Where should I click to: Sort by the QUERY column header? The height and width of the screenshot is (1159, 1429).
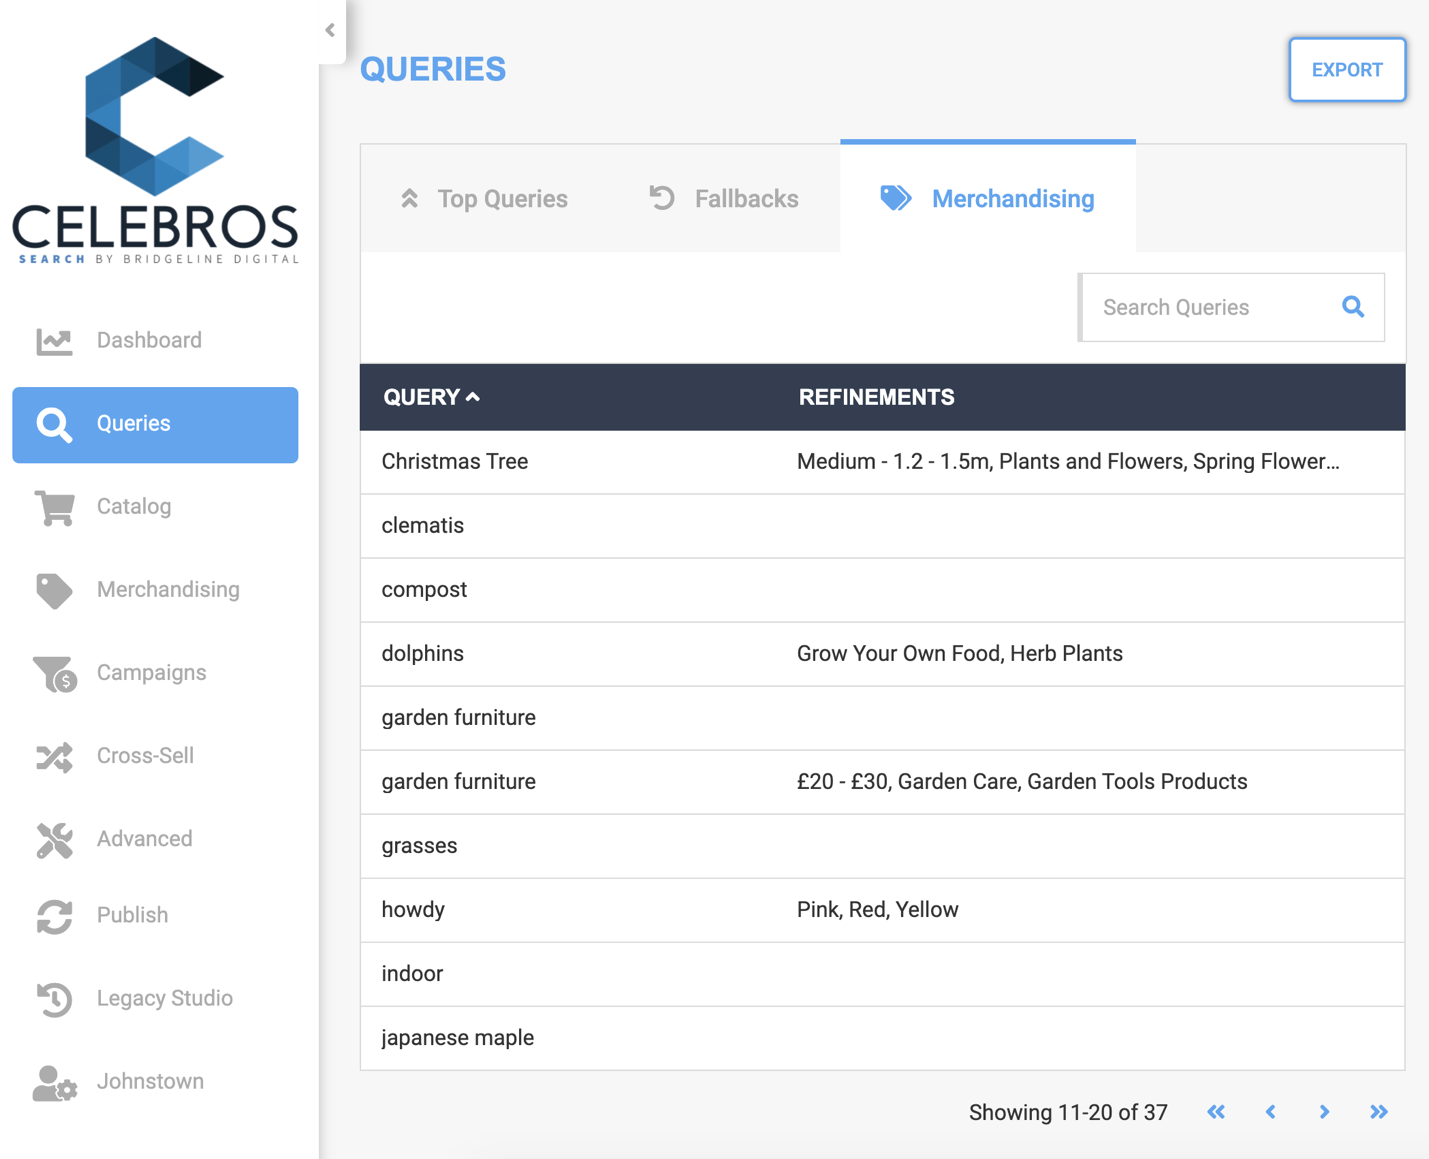pyautogui.click(x=432, y=397)
